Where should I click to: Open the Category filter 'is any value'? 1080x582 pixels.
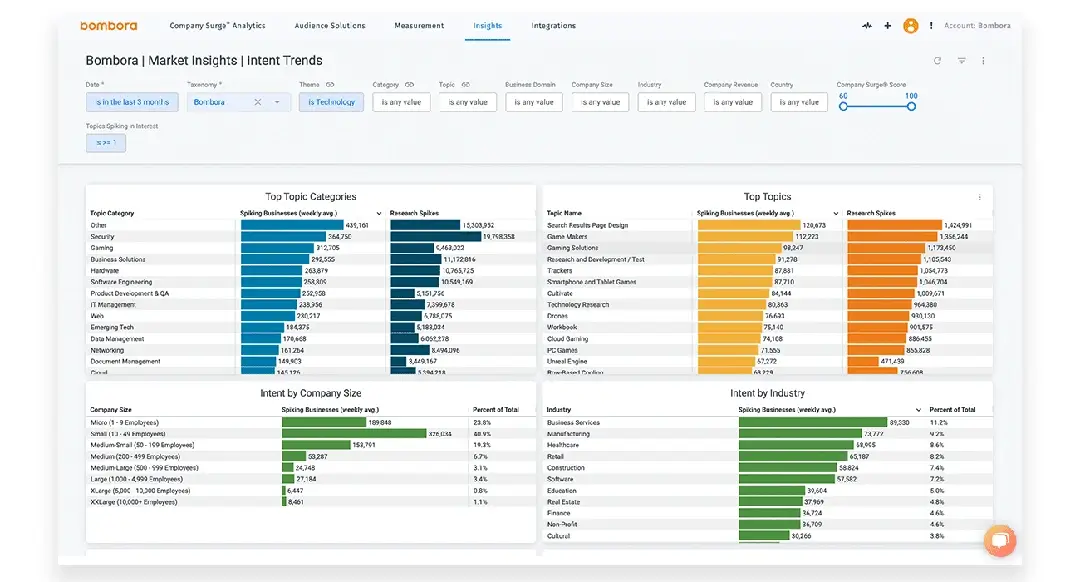coord(402,102)
